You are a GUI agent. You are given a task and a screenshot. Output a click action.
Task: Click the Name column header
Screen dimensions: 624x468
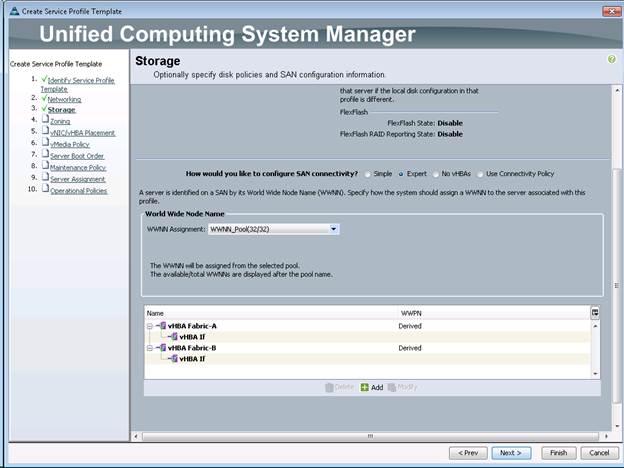271,313
